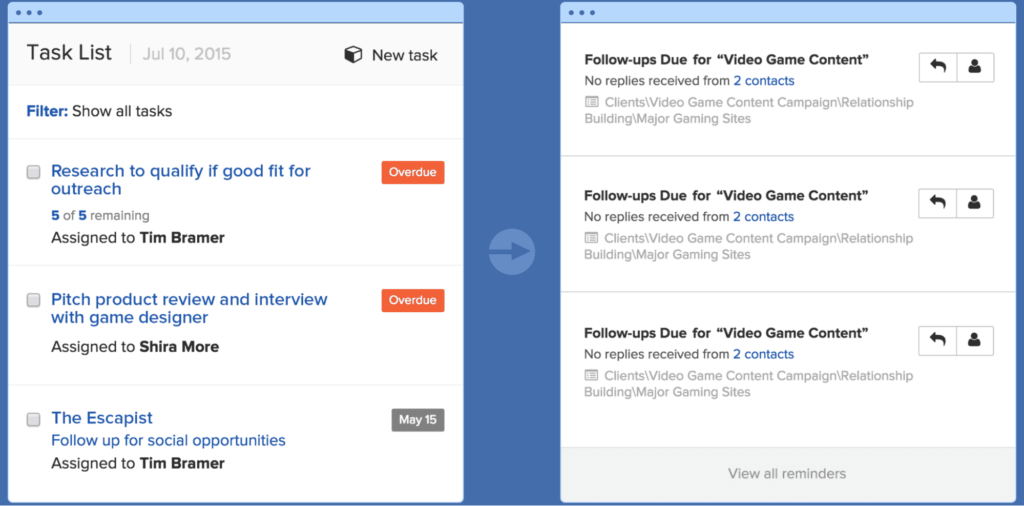Click second reminder's Clients folder path text

click(749, 247)
